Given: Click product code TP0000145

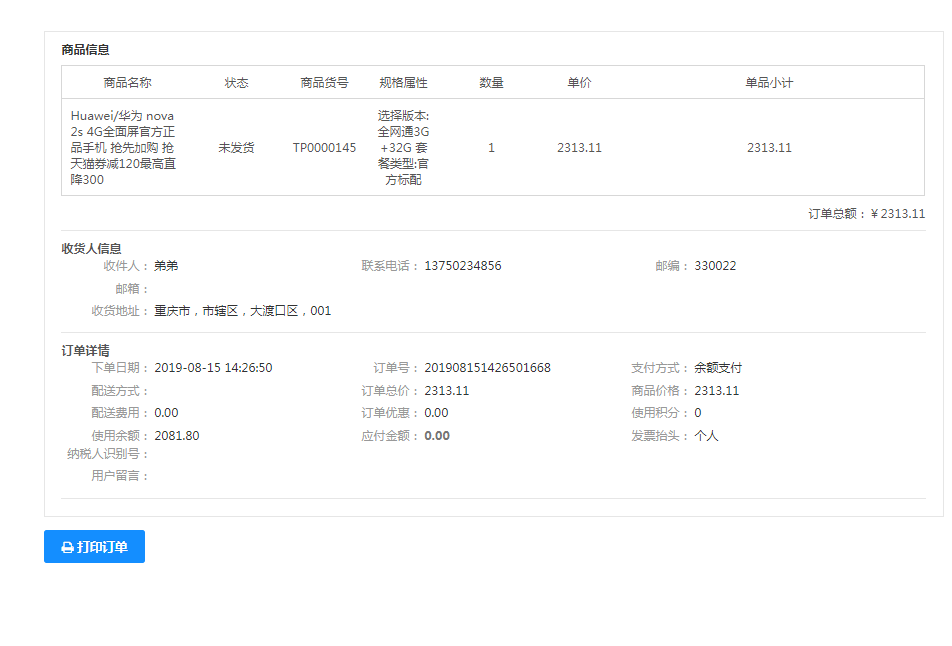Looking at the screenshot, I should [324, 148].
